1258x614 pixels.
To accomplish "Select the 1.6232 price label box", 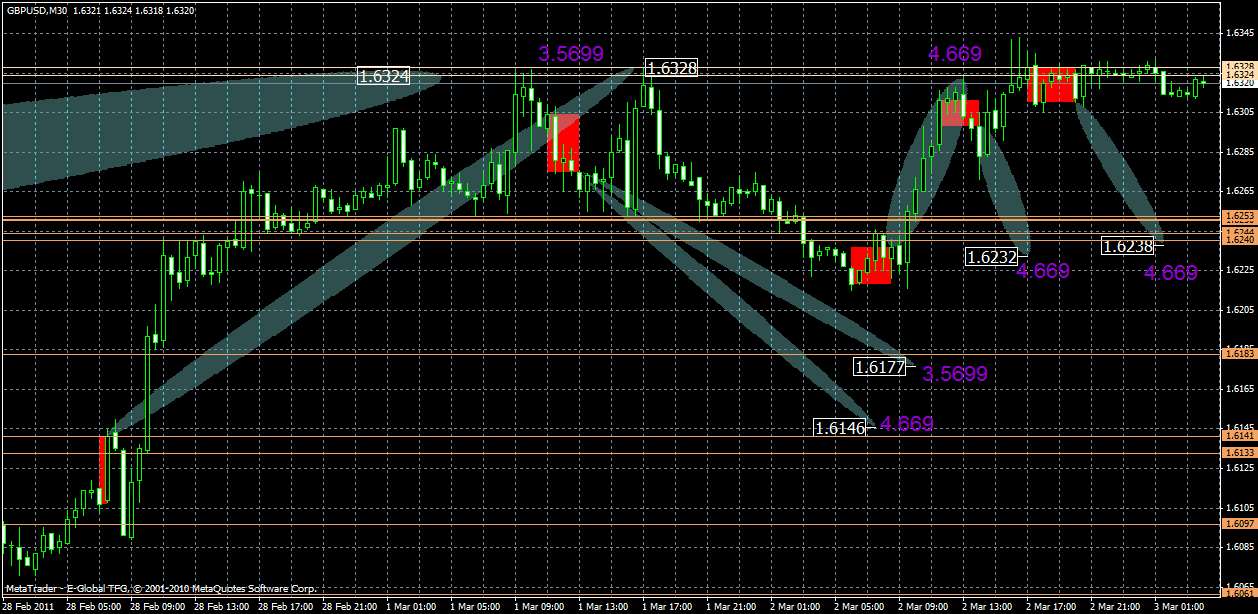I will click(991, 257).
